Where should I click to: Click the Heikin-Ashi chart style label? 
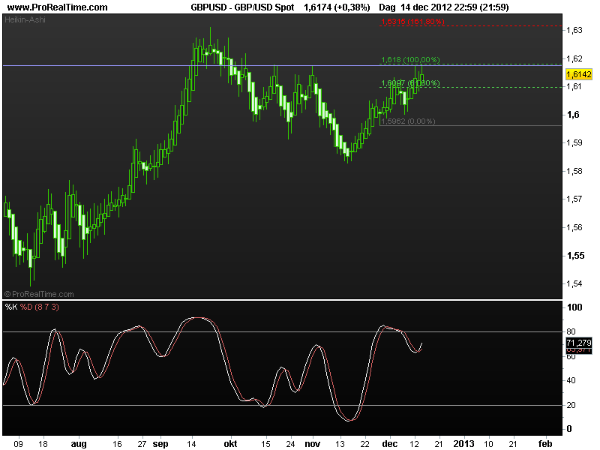[x=25, y=20]
